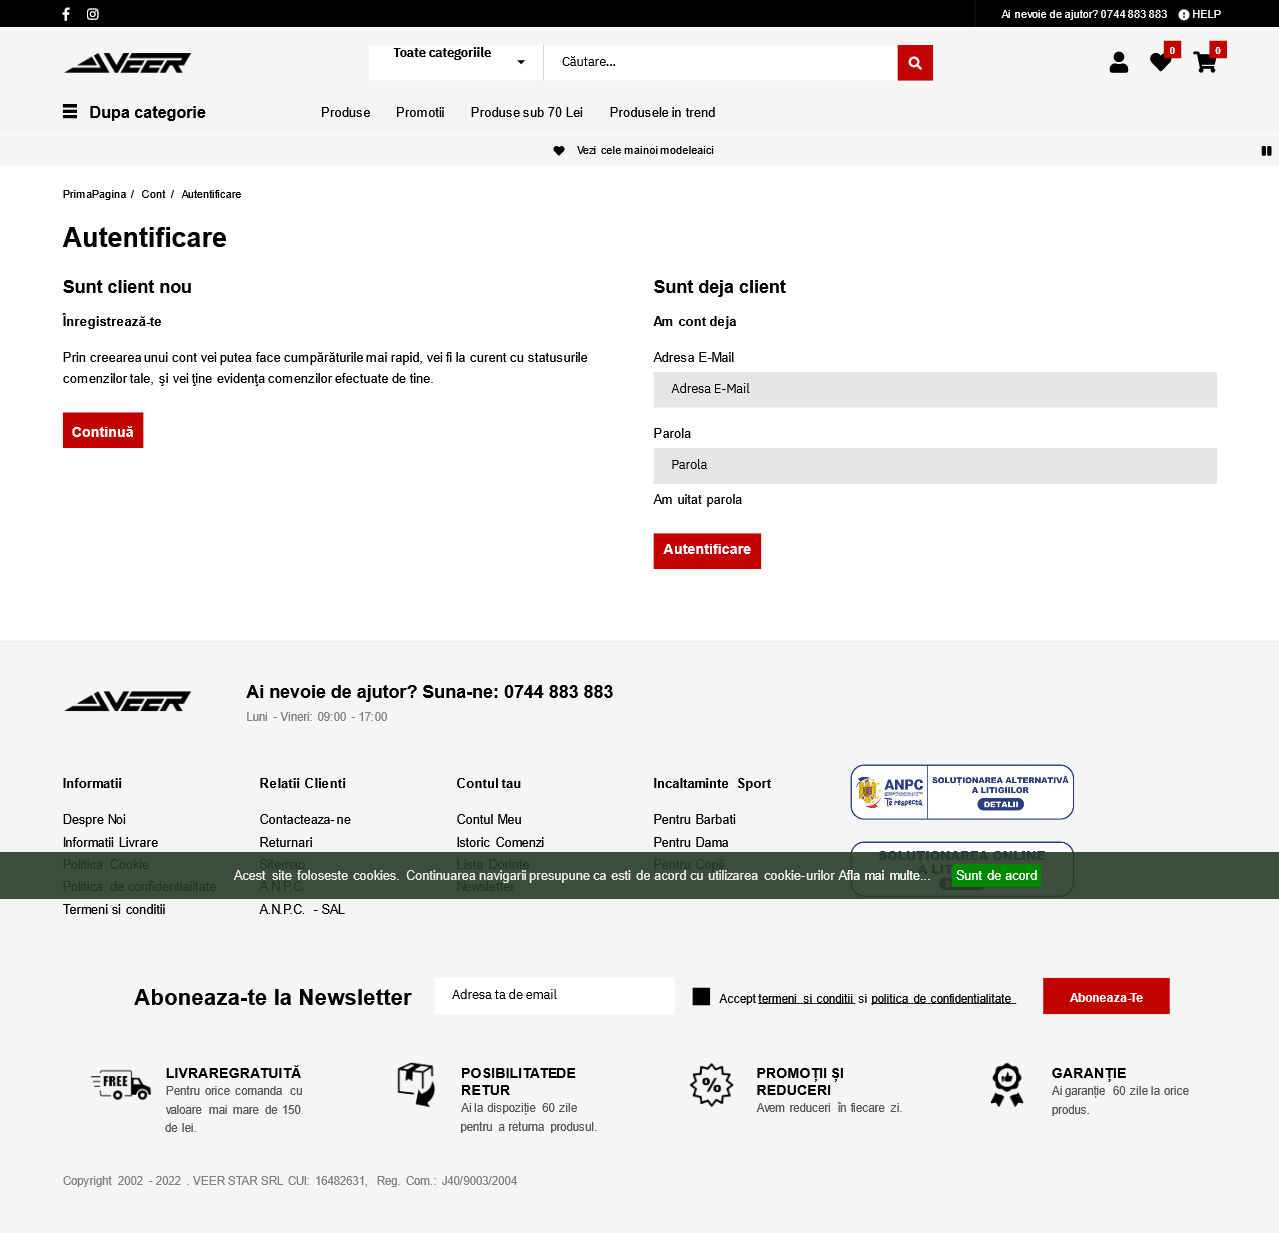Open Despre Noi footer link

[x=94, y=820]
